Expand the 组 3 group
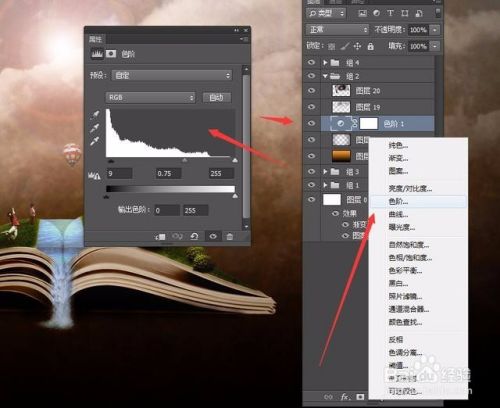The height and width of the screenshot is (408, 500). click(x=325, y=172)
